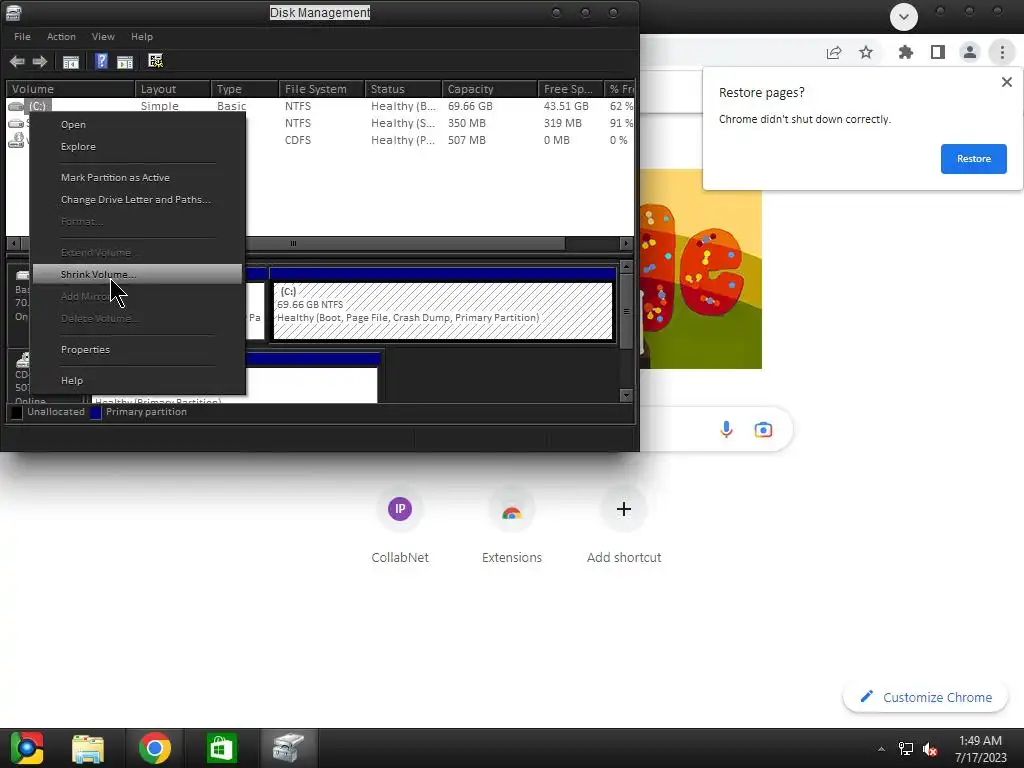The width and height of the screenshot is (1024, 768).
Task: Click the Customize Chrome button
Action: coord(926,697)
